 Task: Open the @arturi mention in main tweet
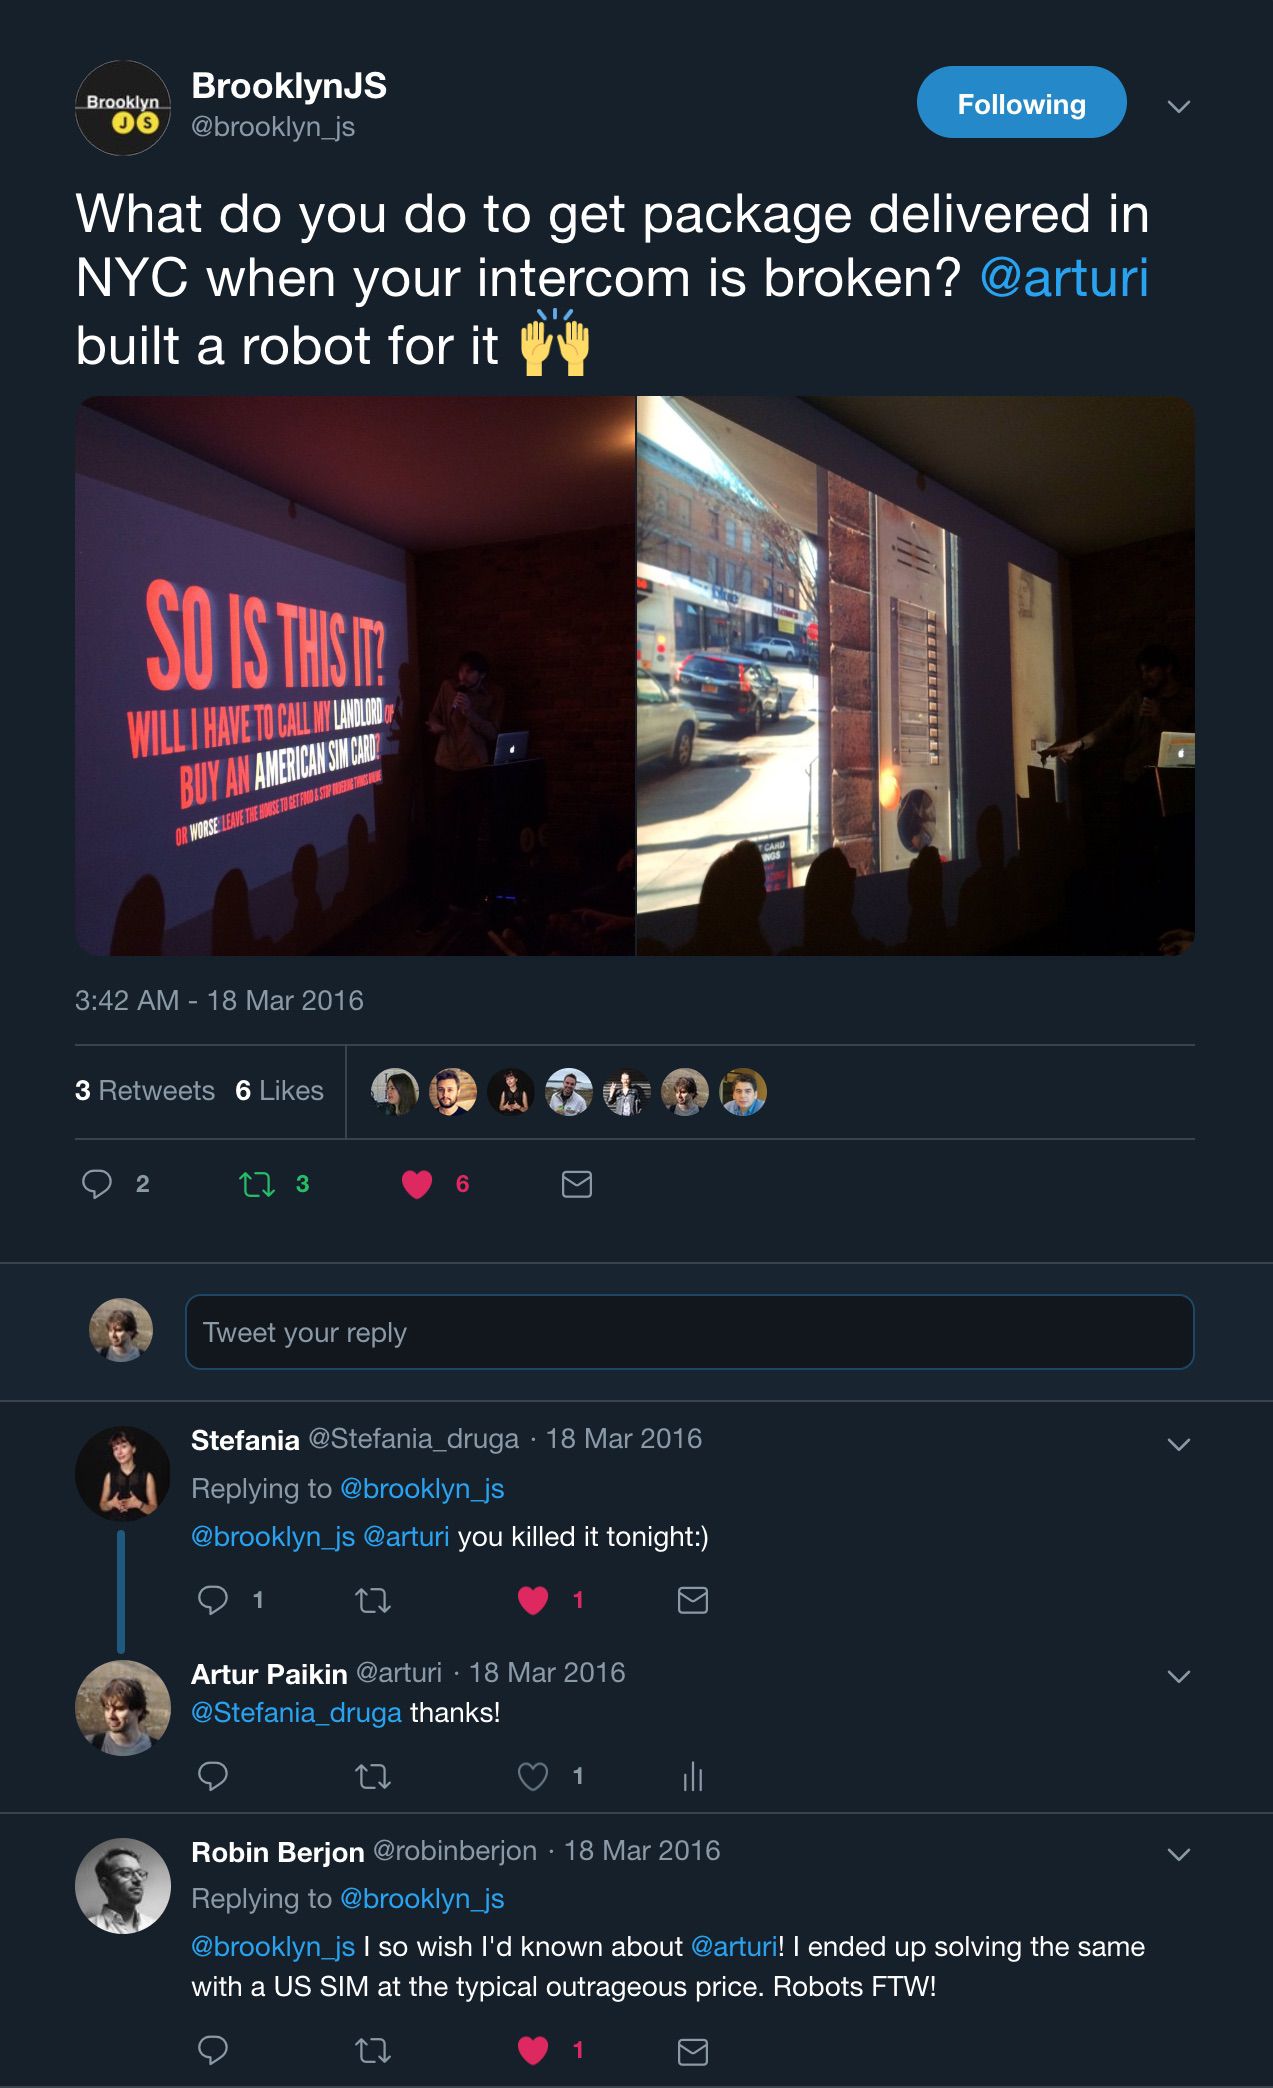tap(1064, 277)
